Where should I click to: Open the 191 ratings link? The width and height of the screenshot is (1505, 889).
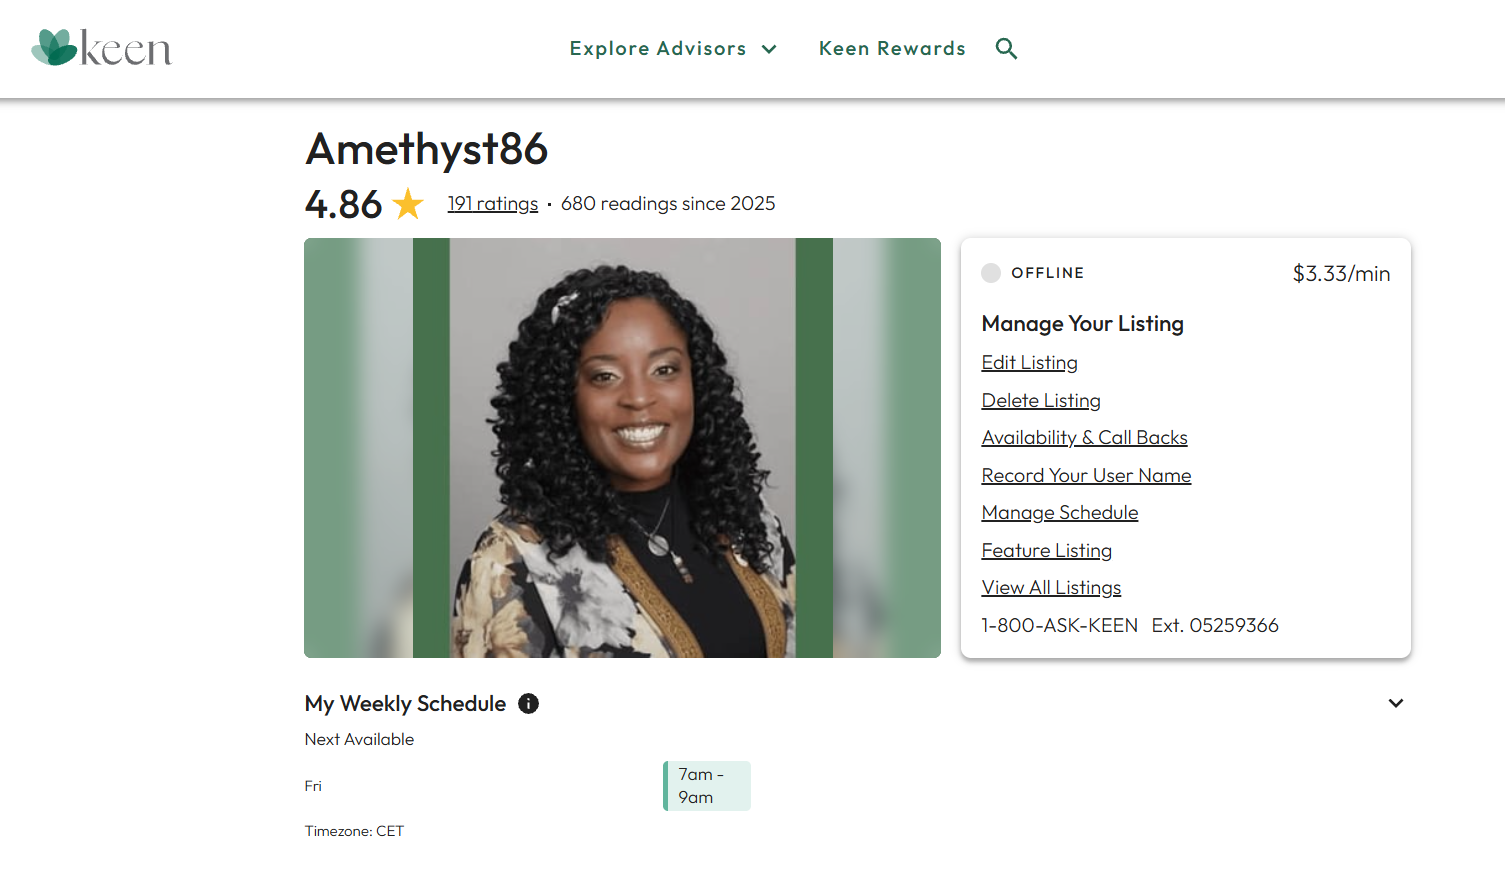tap(493, 204)
